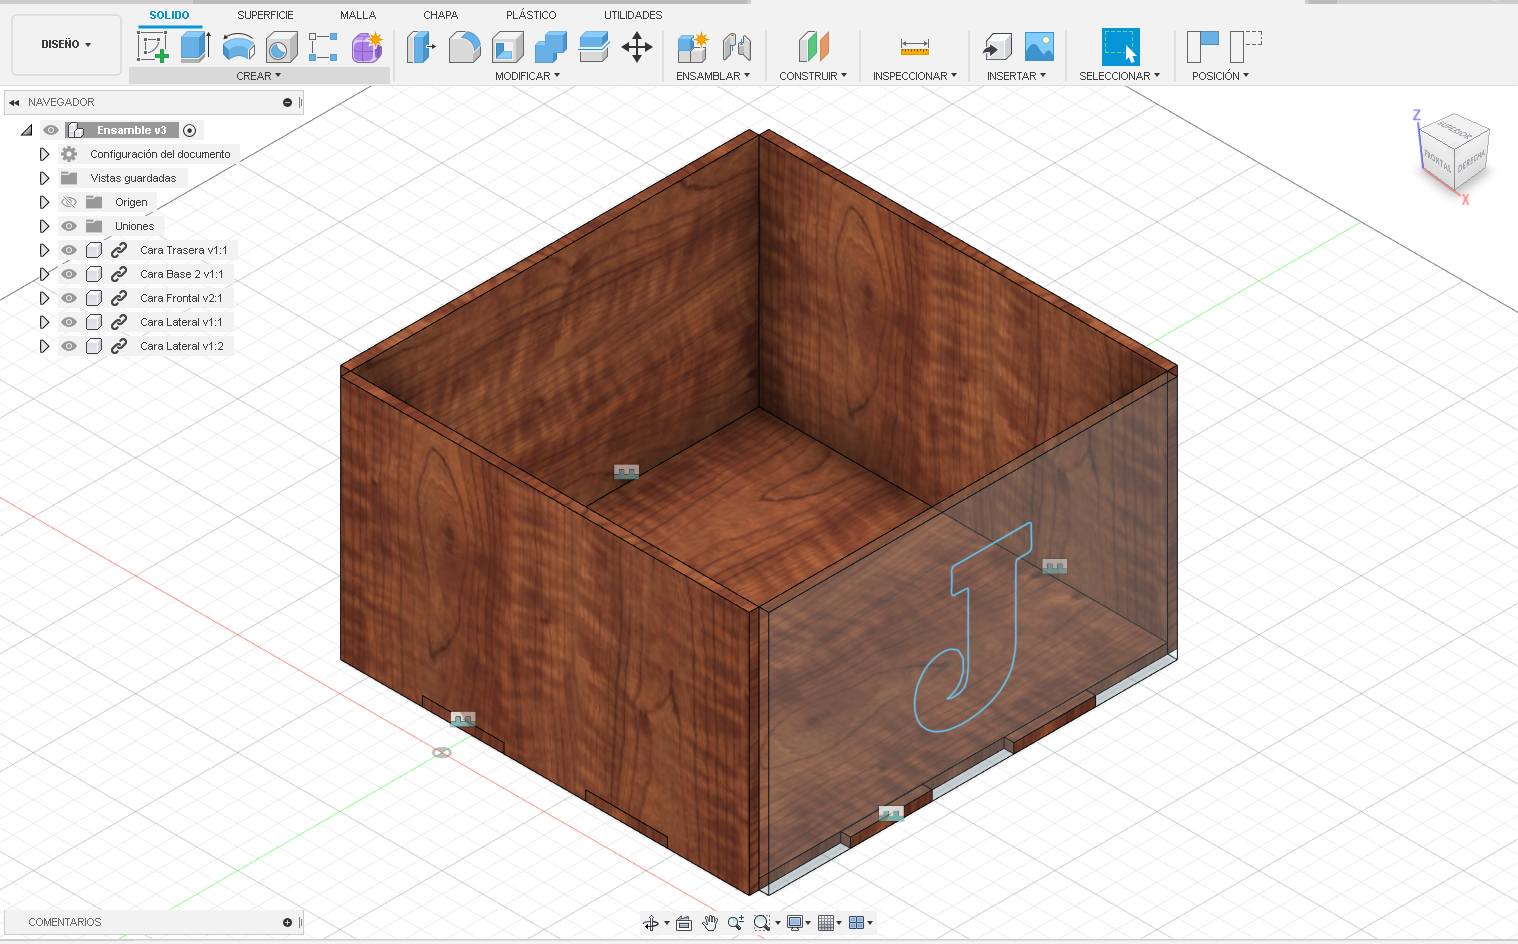Screen dimensions: 1518x944
Task: Select the Hole tool
Action: tap(281, 47)
